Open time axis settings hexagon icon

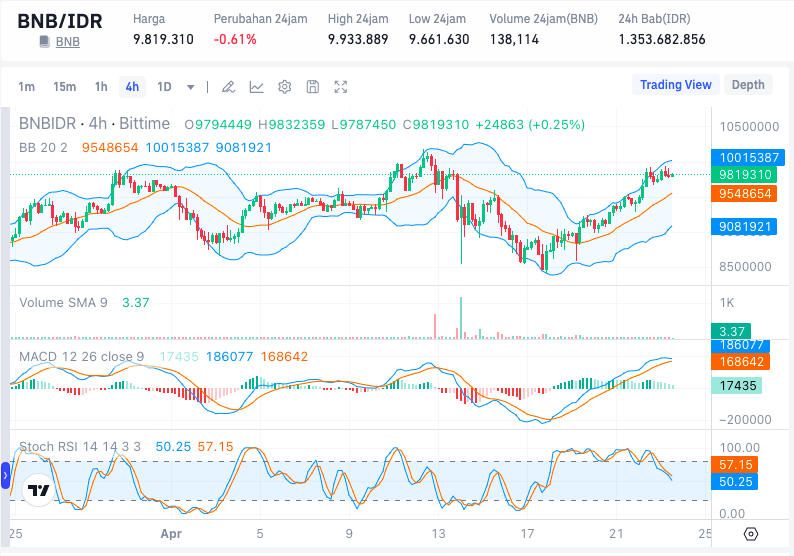coord(751,534)
